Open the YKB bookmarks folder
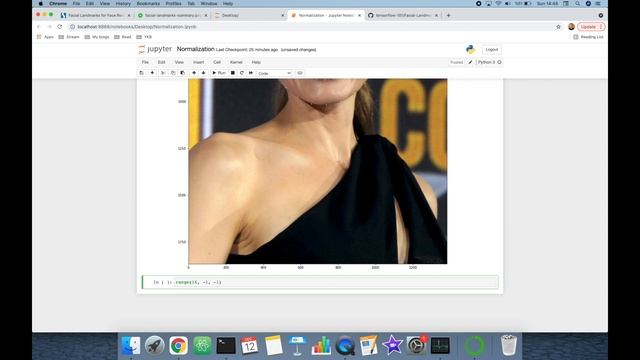Screen dimensions: 640x360 [144, 37]
